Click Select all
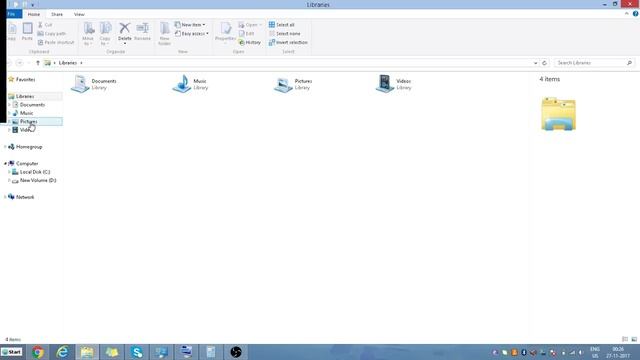The height and width of the screenshot is (360, 640). [282, 25]
